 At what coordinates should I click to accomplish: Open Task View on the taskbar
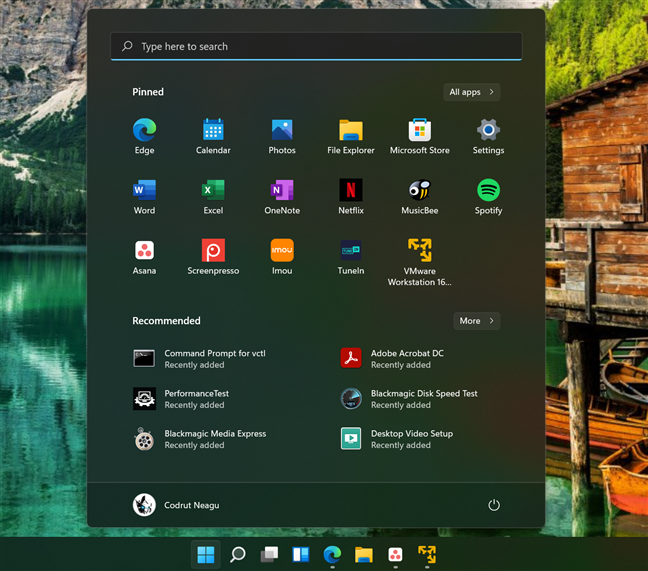pos(269,554)
